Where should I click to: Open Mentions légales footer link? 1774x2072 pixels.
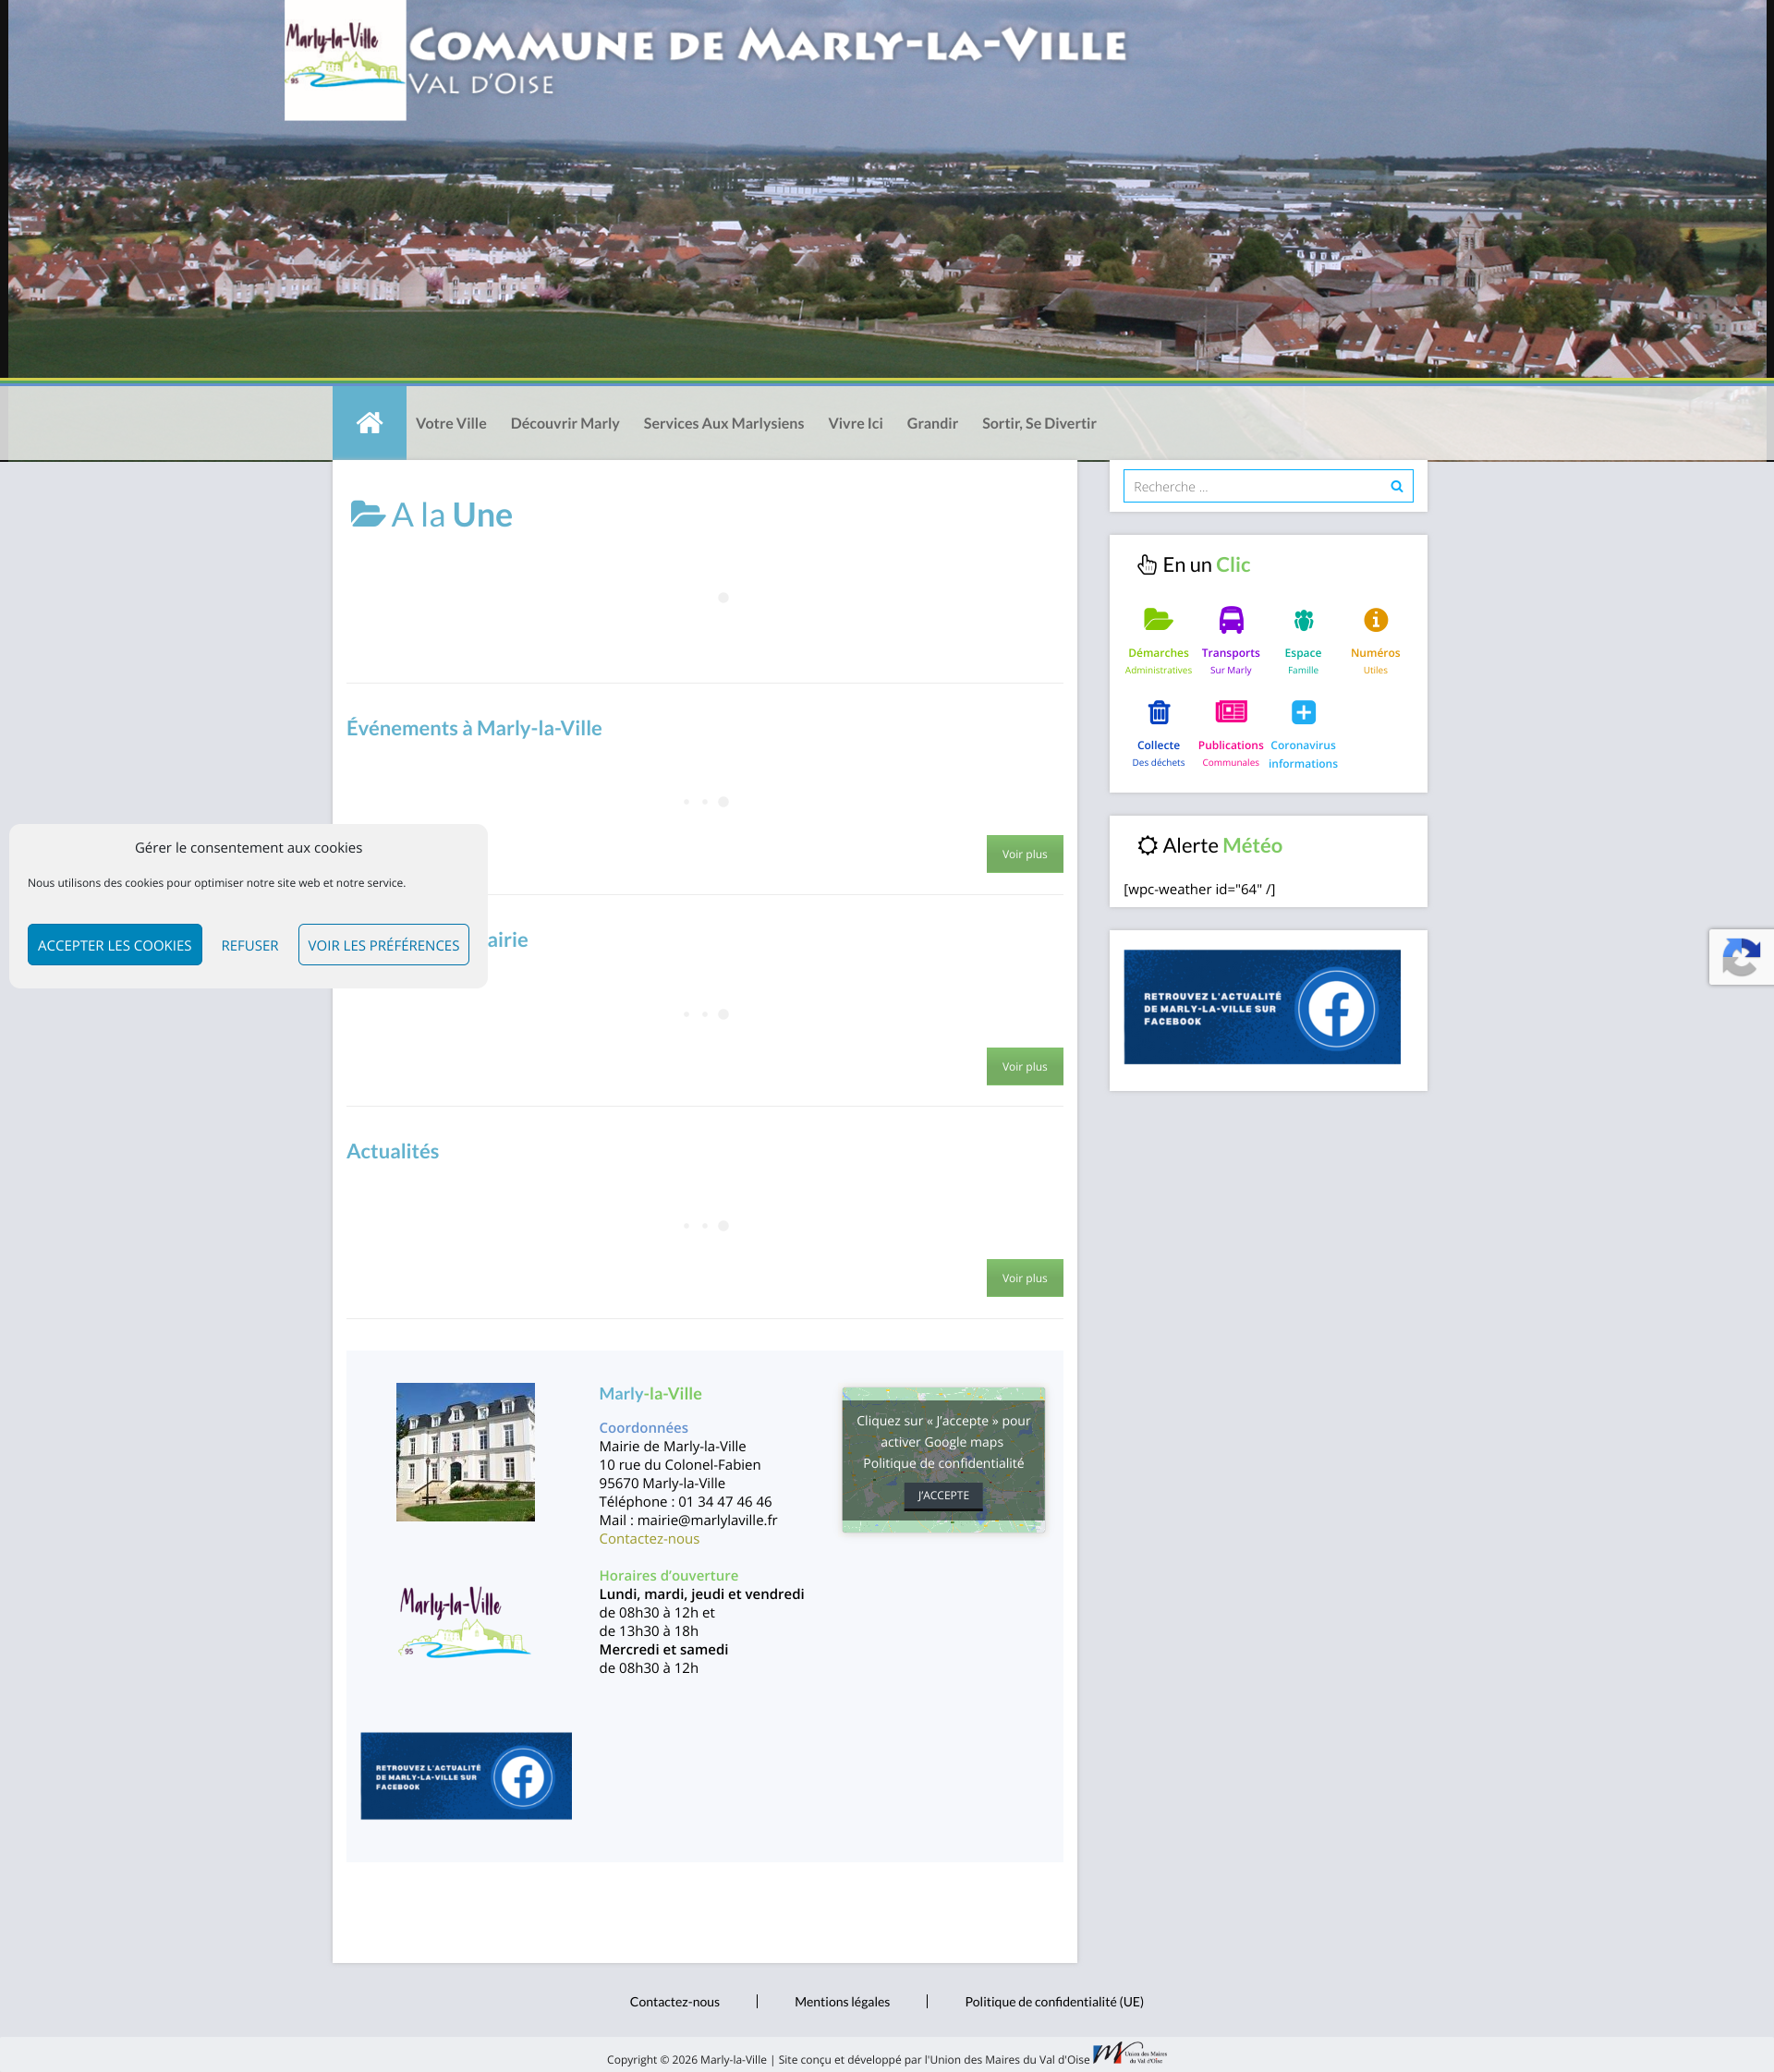842,2002
